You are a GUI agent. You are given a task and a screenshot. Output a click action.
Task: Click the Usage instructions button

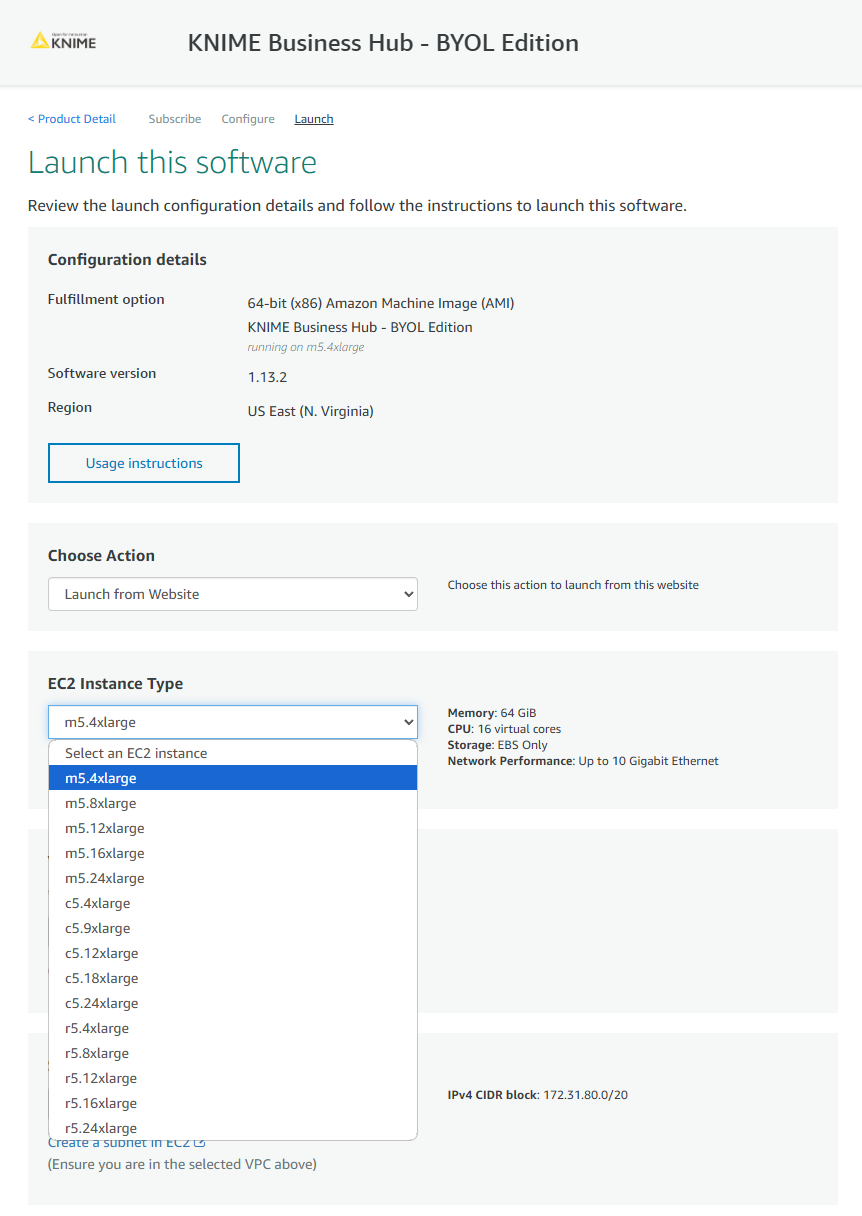tap(144, 463)
